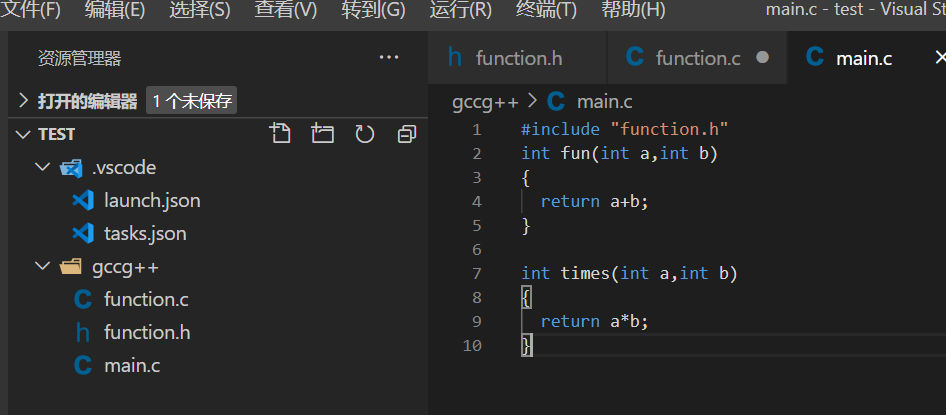Click the gccg++ breadcrumb segment
The height and width of the screenshot is (415, 946).
pyautogui.click(x=486, y=102)
